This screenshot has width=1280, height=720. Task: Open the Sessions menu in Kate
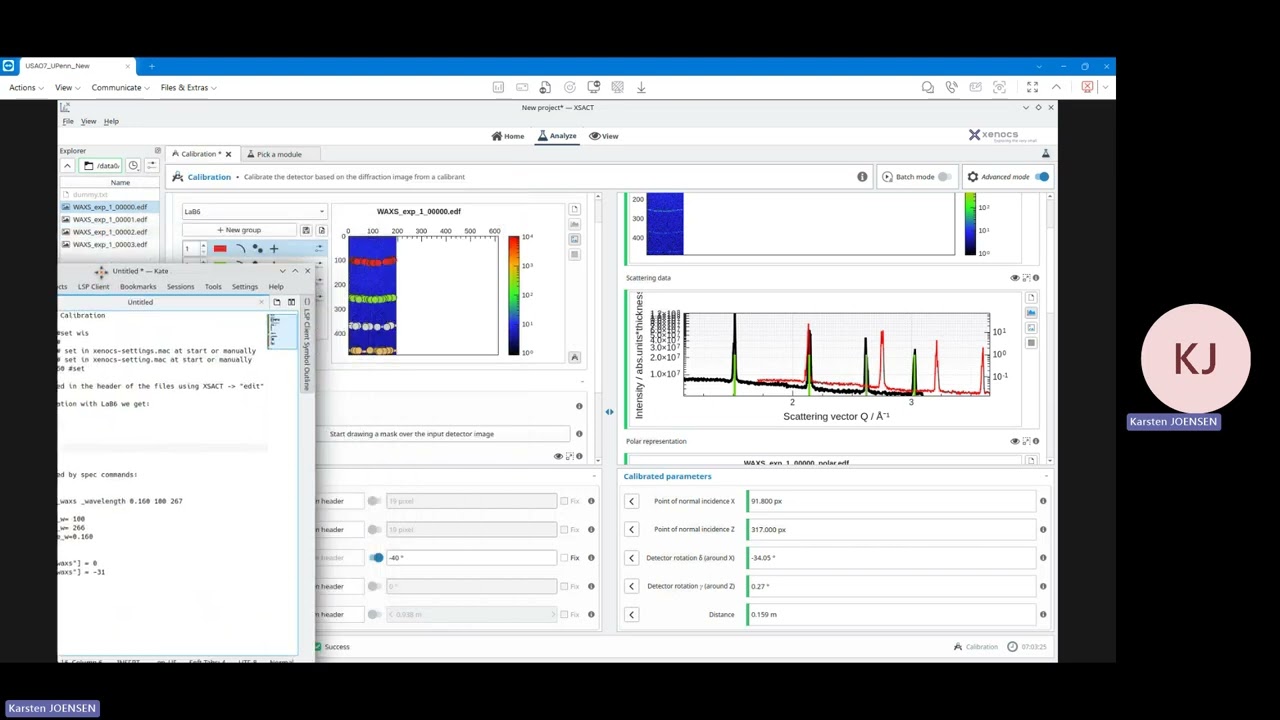[180, 287]
